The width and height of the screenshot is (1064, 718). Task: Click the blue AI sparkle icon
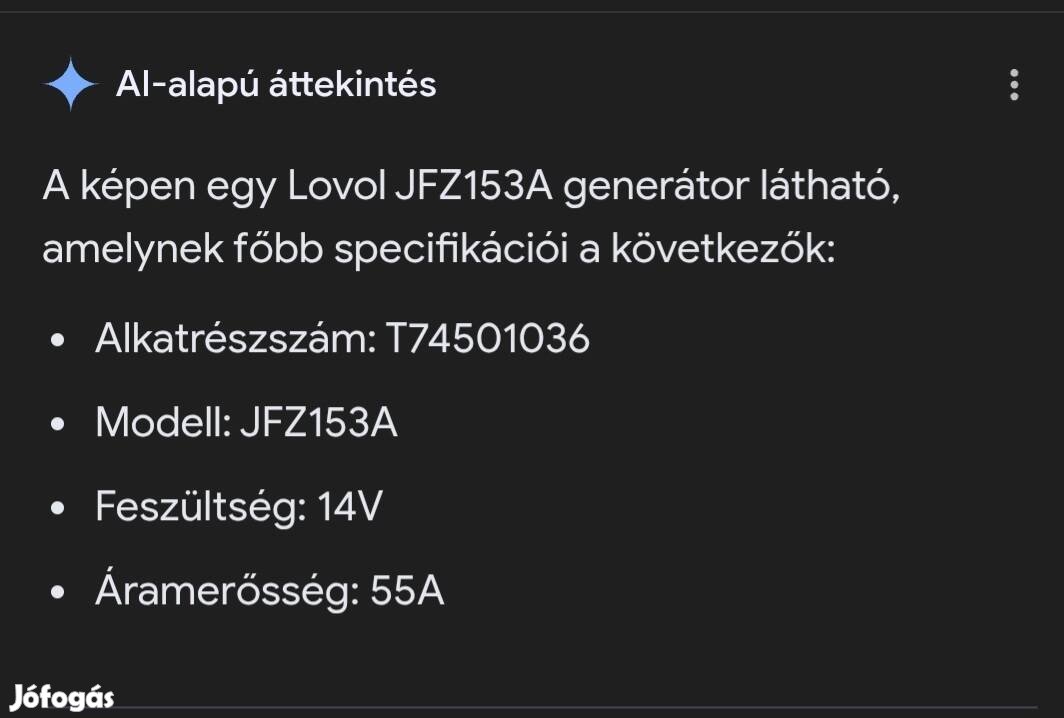tap(70, 85)
